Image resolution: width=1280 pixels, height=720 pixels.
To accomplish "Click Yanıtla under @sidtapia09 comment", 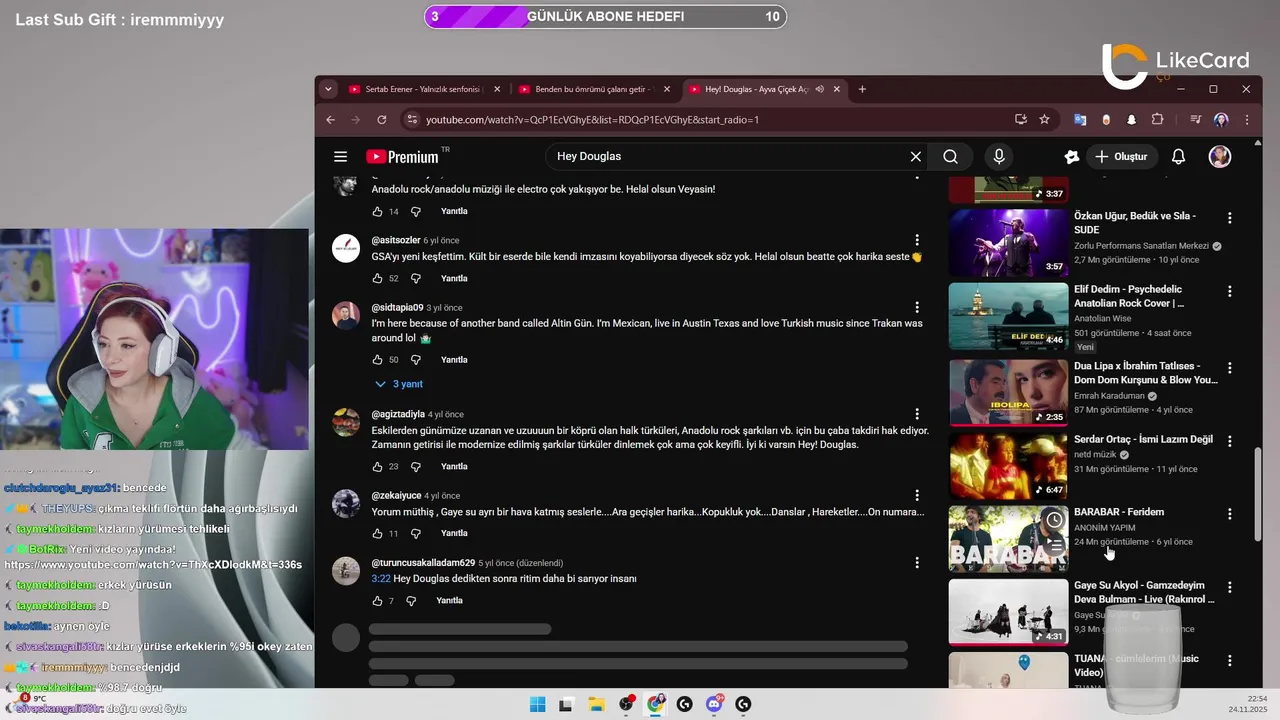I will (454, 359).
